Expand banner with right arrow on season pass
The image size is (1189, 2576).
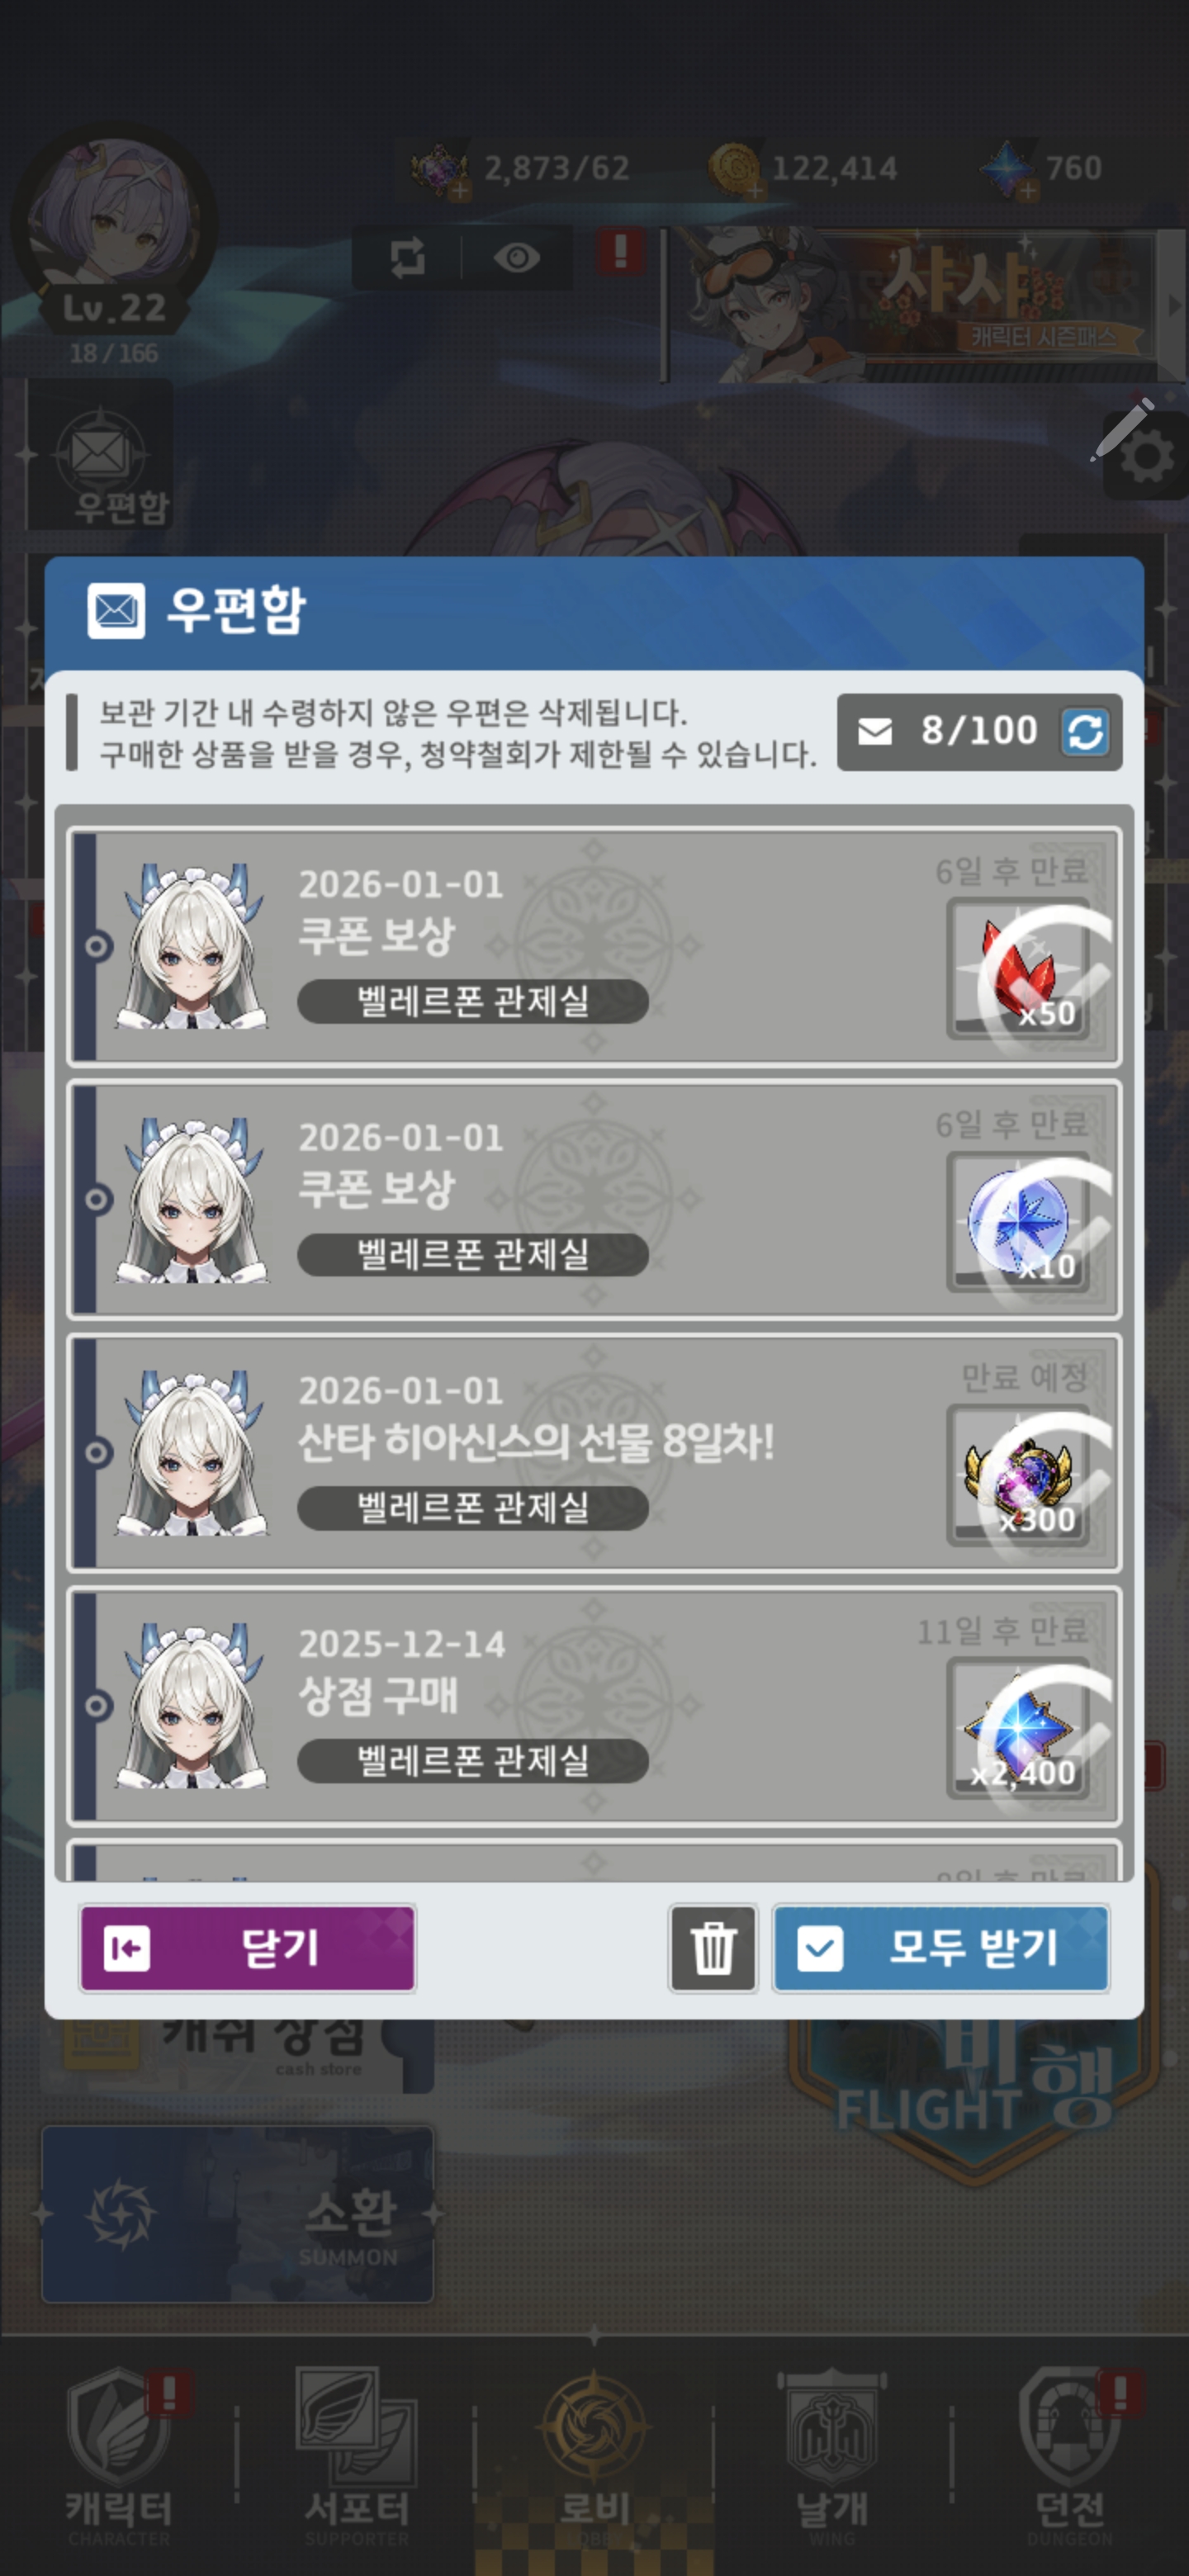[1174, 305]
